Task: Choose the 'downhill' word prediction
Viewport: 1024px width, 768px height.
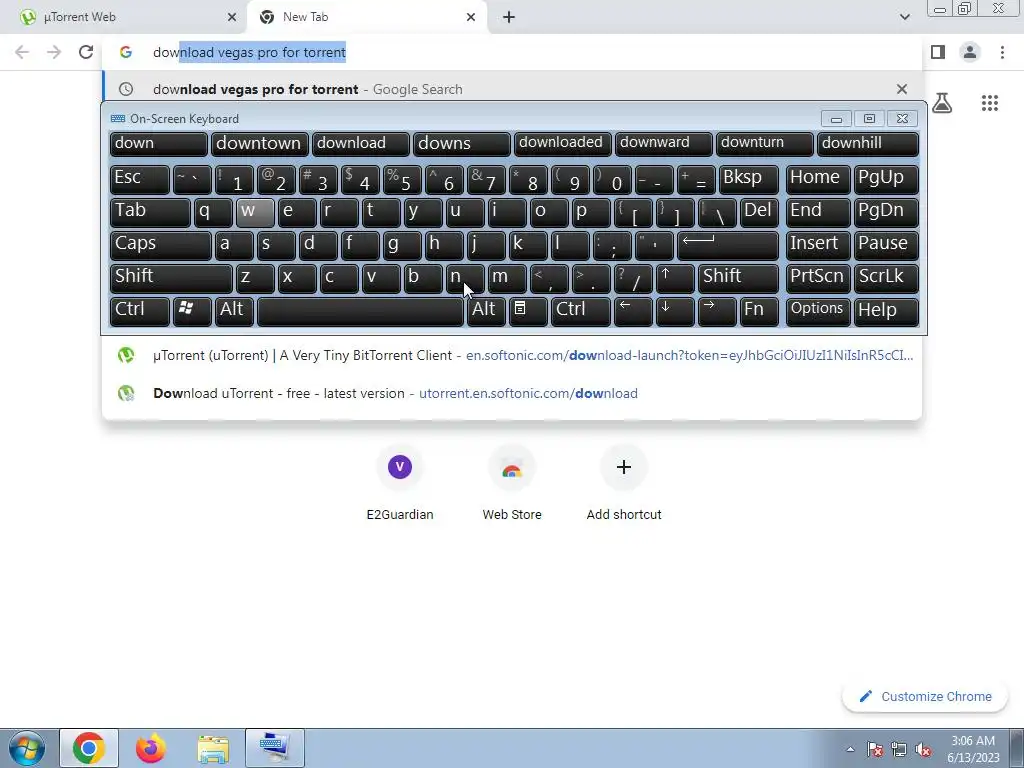Action: click(867, 144)
